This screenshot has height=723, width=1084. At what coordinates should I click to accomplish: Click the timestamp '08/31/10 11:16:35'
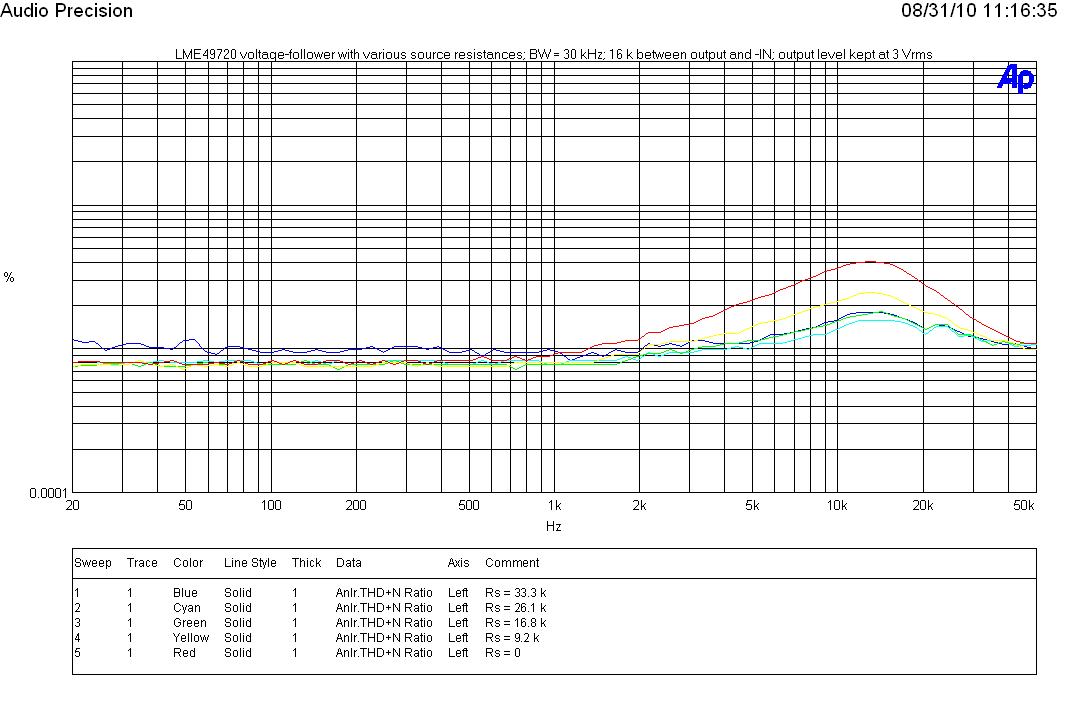[979, 10]
